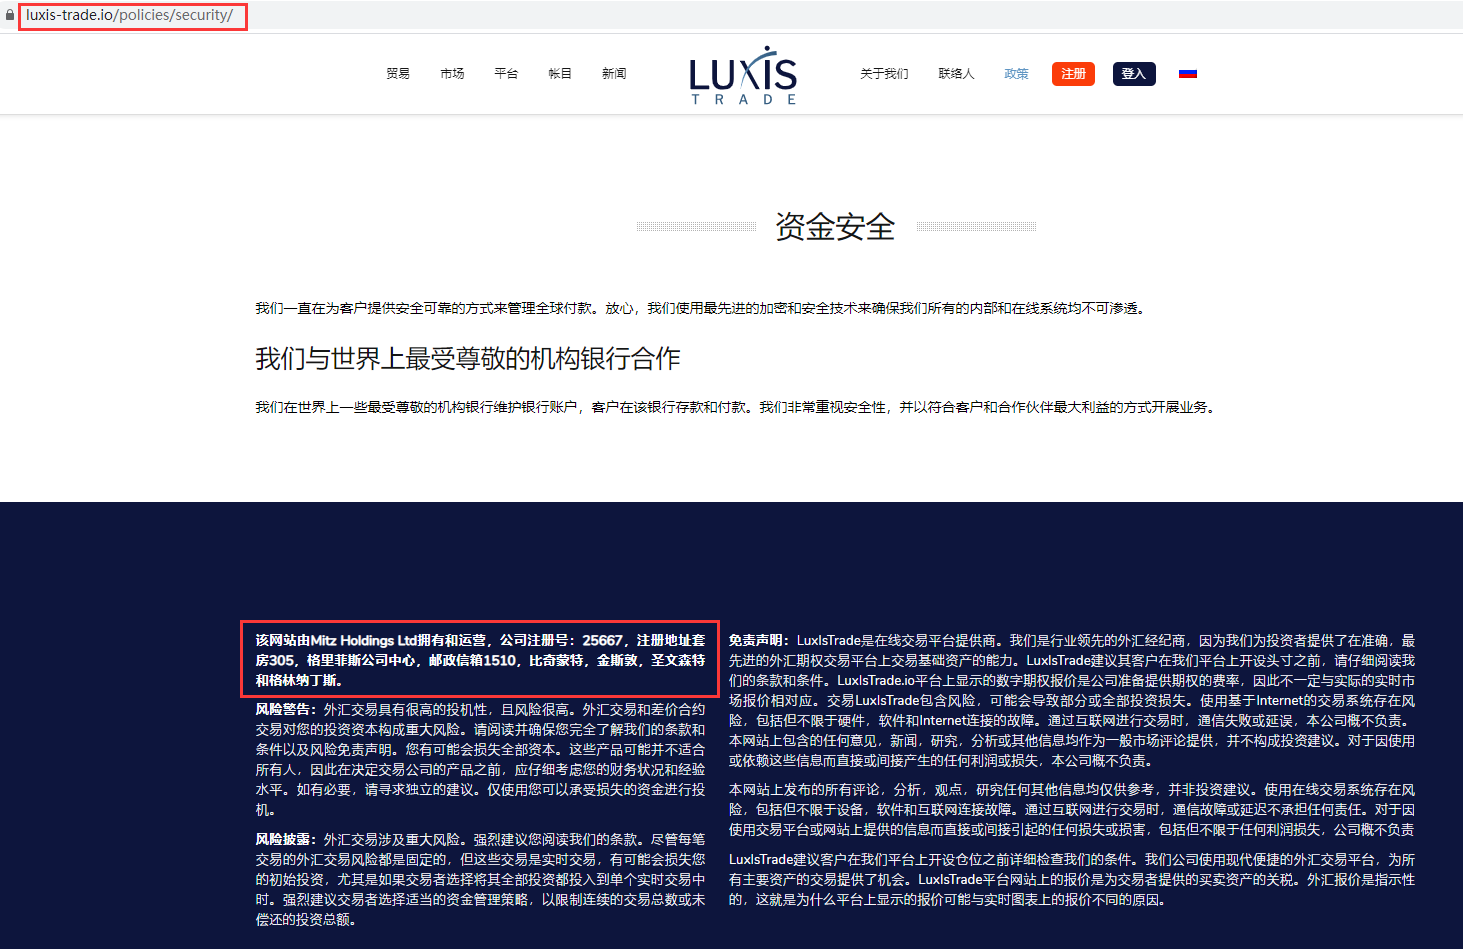Image resolution: width=1463 pixels, height=949 pixels.
Task: Click paragraph starting 我们在世界上一些最受尊敬
Action: point(736,407)
